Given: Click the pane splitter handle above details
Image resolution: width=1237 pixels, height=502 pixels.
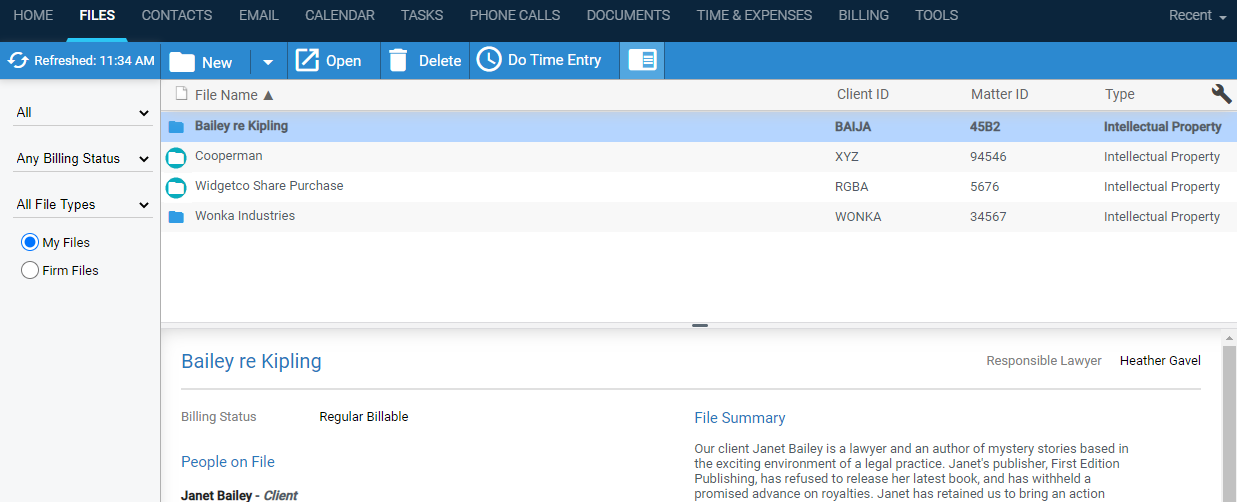Looking at the screenshot, I should 699,325.
